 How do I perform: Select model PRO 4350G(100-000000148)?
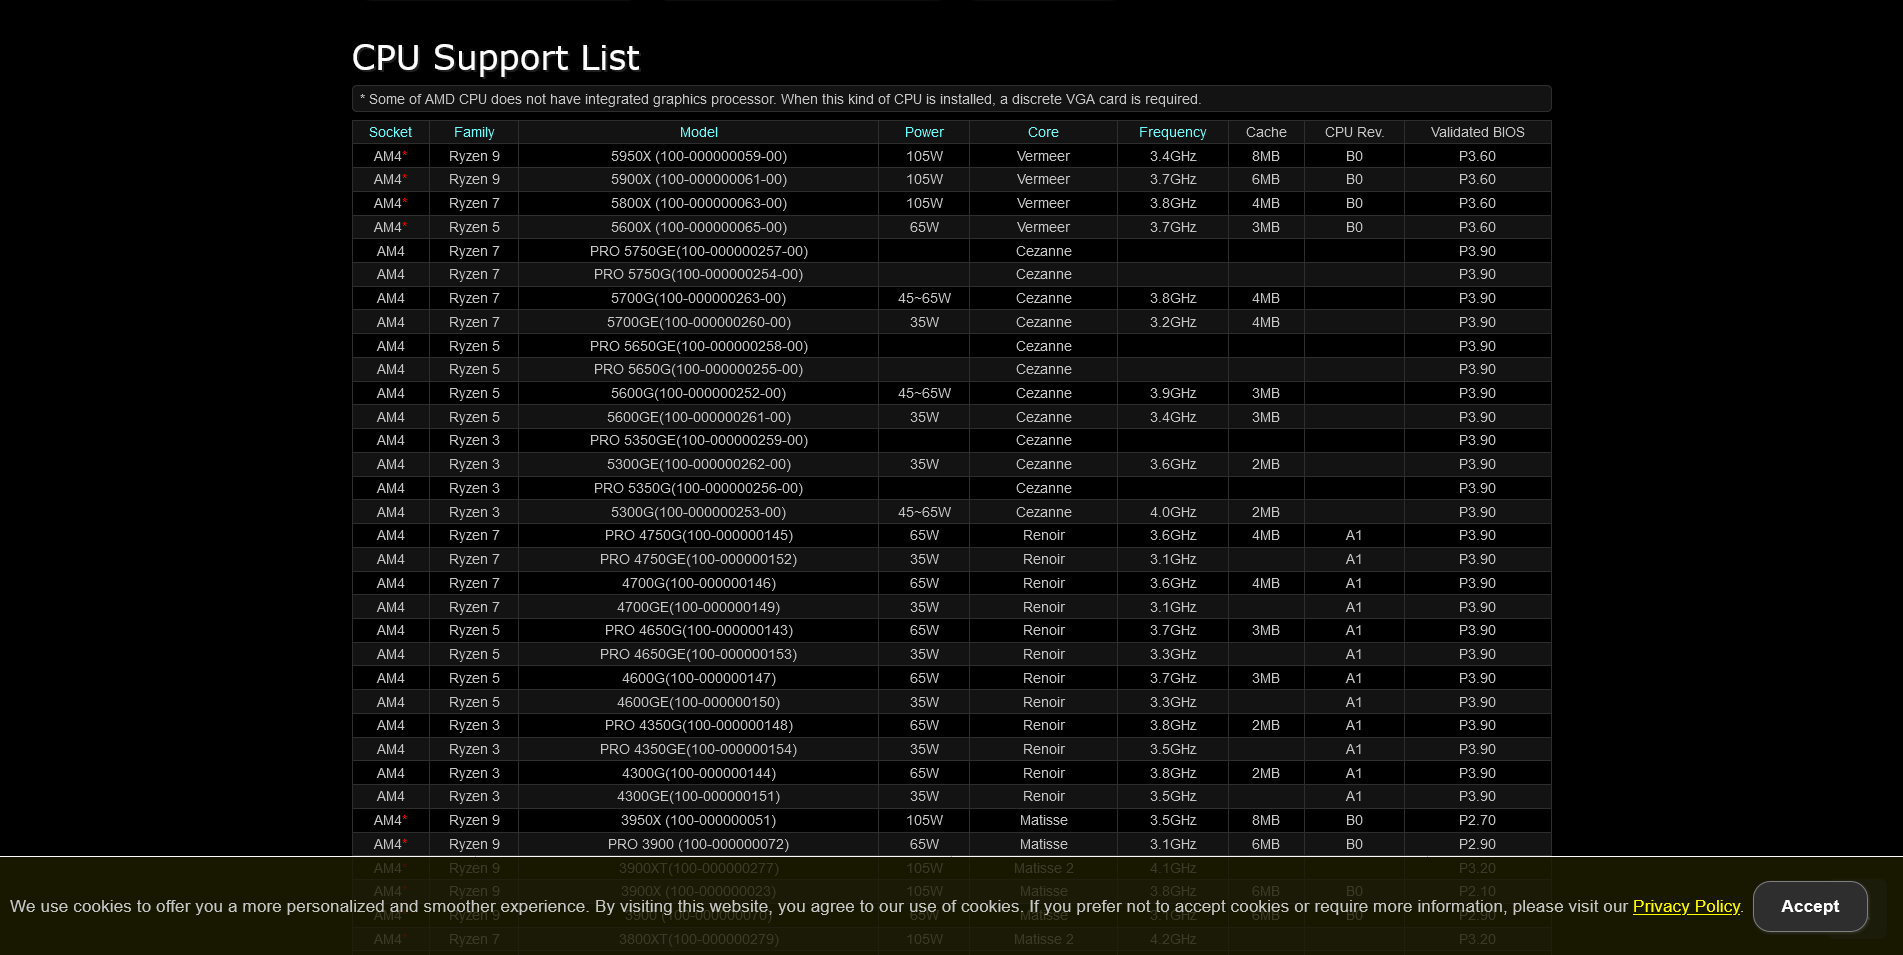(x=699, y=725)
